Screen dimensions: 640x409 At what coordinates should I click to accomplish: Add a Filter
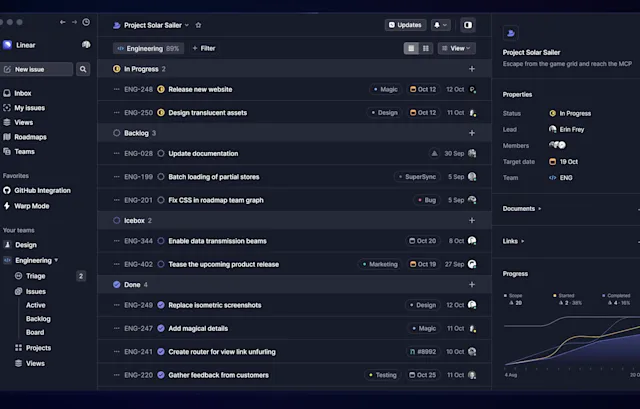click(204, 48)
